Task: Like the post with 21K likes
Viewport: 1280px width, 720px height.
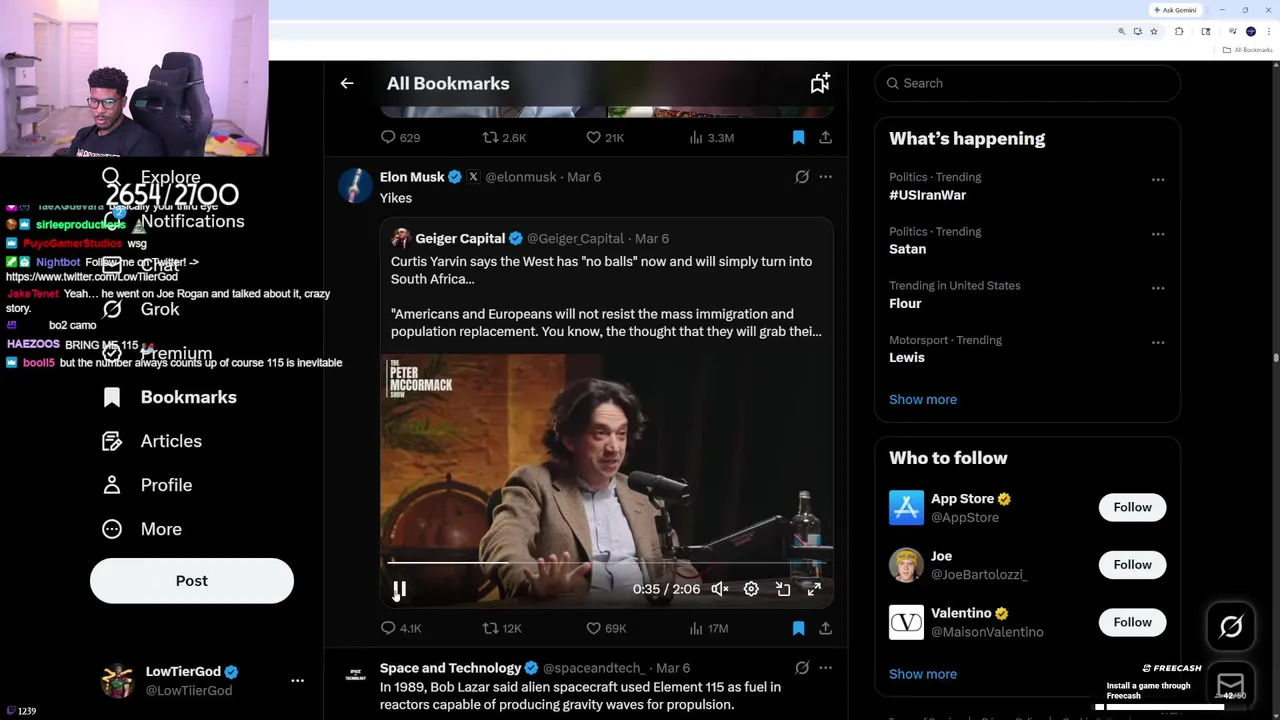Action: (x=605, y=137)
